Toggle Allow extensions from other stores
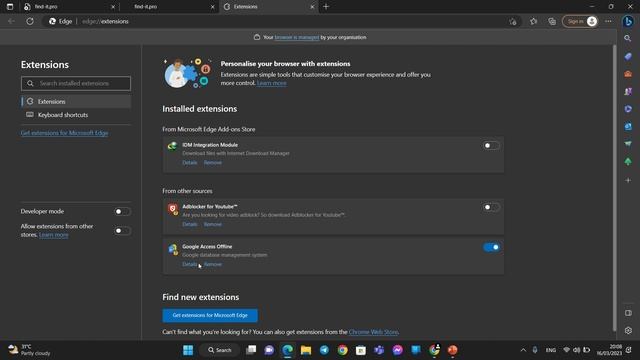The image size is (640, 360). pyautogui.click(x=122, y=231)
